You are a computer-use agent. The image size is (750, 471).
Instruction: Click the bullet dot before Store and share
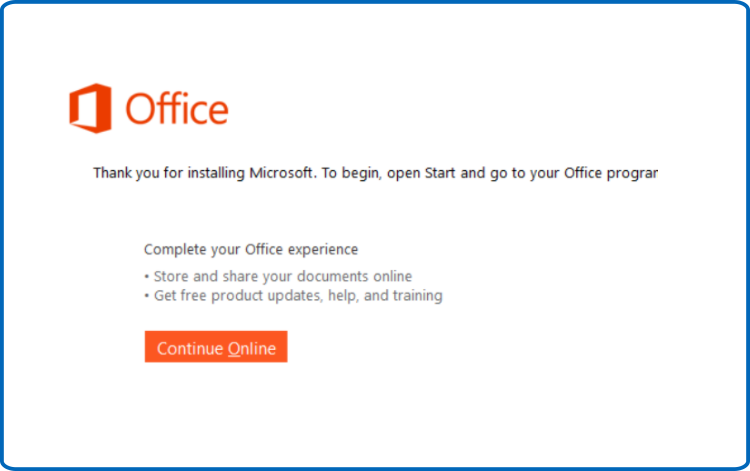147,277
